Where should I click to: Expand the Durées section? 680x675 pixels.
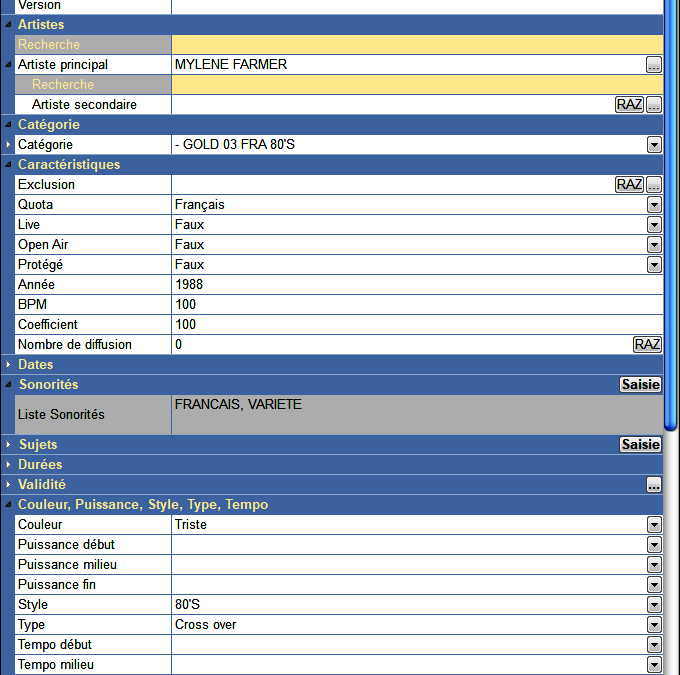[x=9, y=465]
